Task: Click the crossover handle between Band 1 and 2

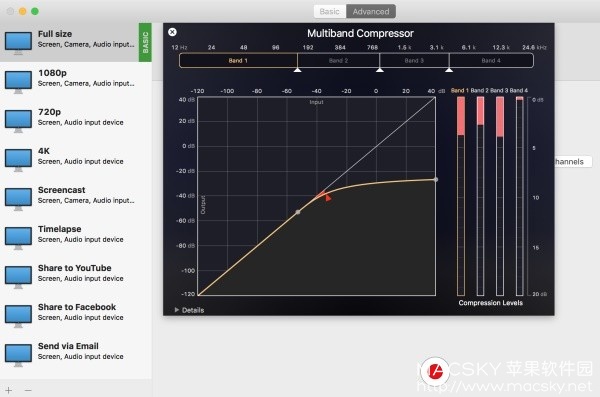Action: tap(297, 70)
